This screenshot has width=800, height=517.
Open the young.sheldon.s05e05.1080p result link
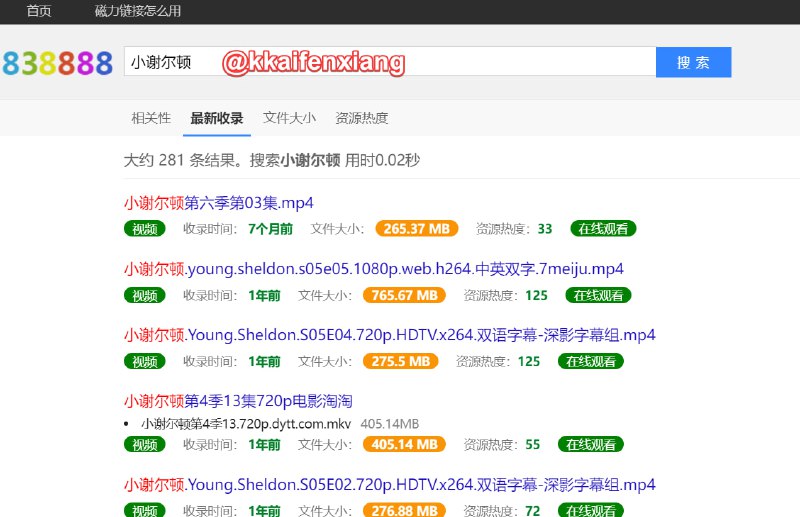point(373,269)
